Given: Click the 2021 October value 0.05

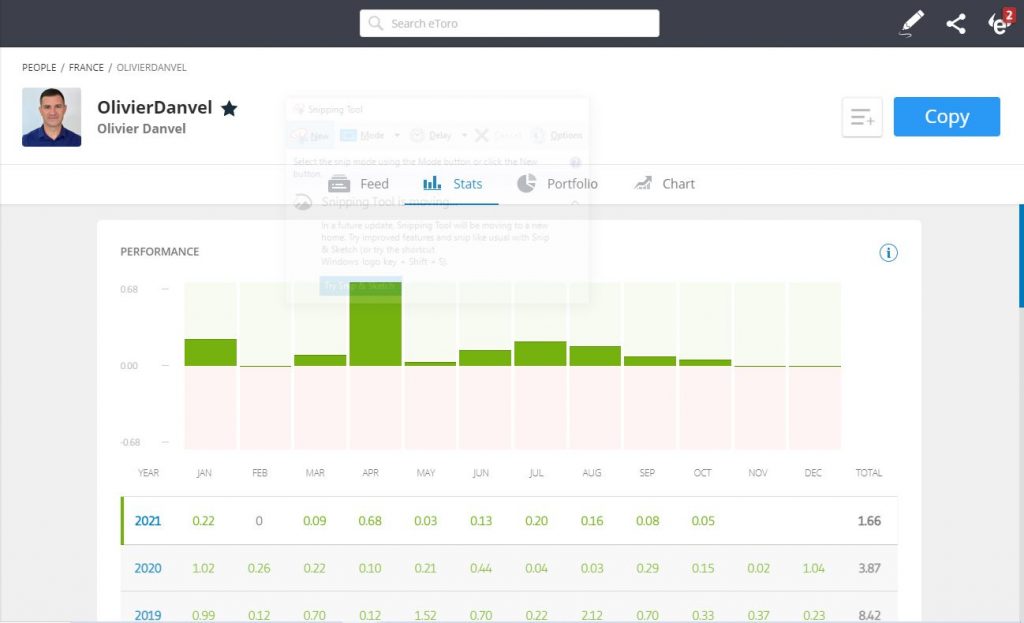Looking at the screenshot, I should coord(703,521).
